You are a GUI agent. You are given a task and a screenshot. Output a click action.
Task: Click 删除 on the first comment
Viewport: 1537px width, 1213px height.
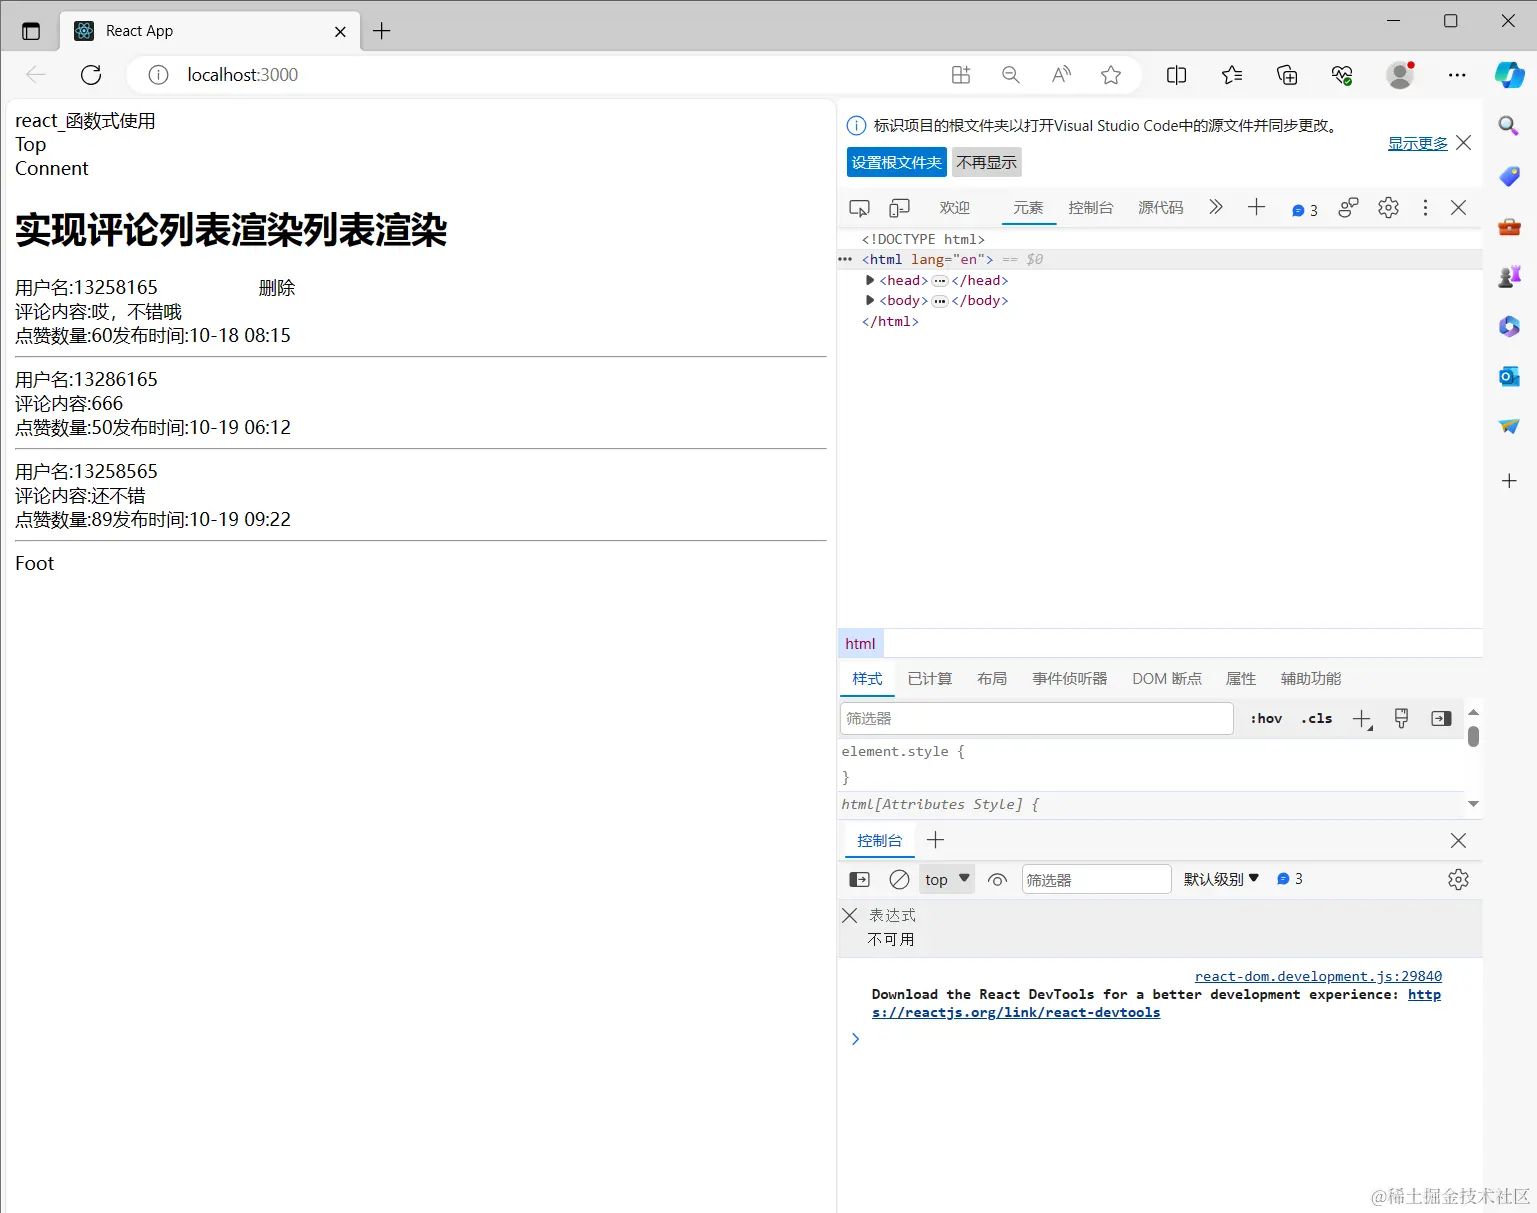coord(277,288)
